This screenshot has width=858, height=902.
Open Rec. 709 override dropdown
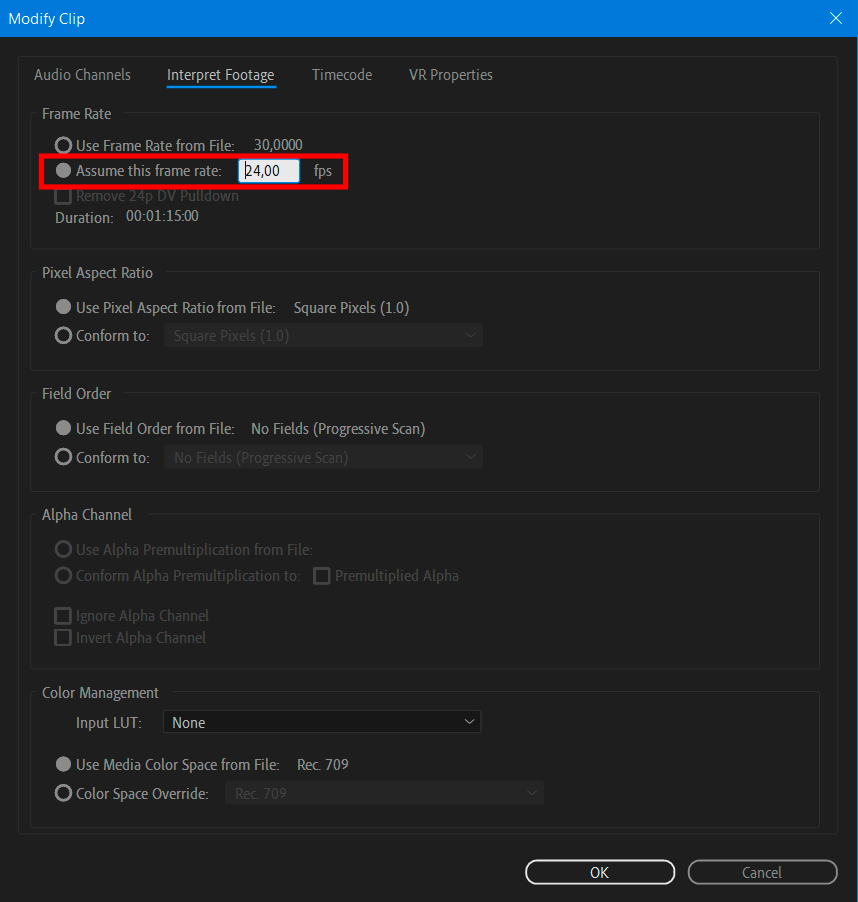[x=384, y=793]
